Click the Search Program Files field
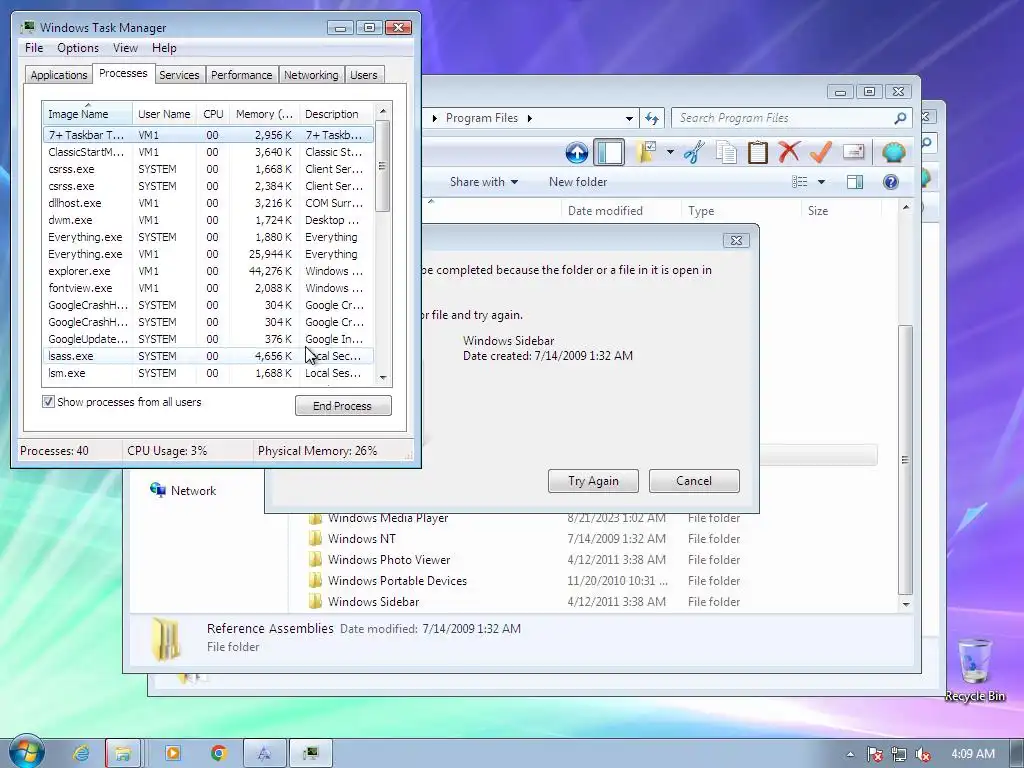This screenshot has height=768, width=1024. 784,118
